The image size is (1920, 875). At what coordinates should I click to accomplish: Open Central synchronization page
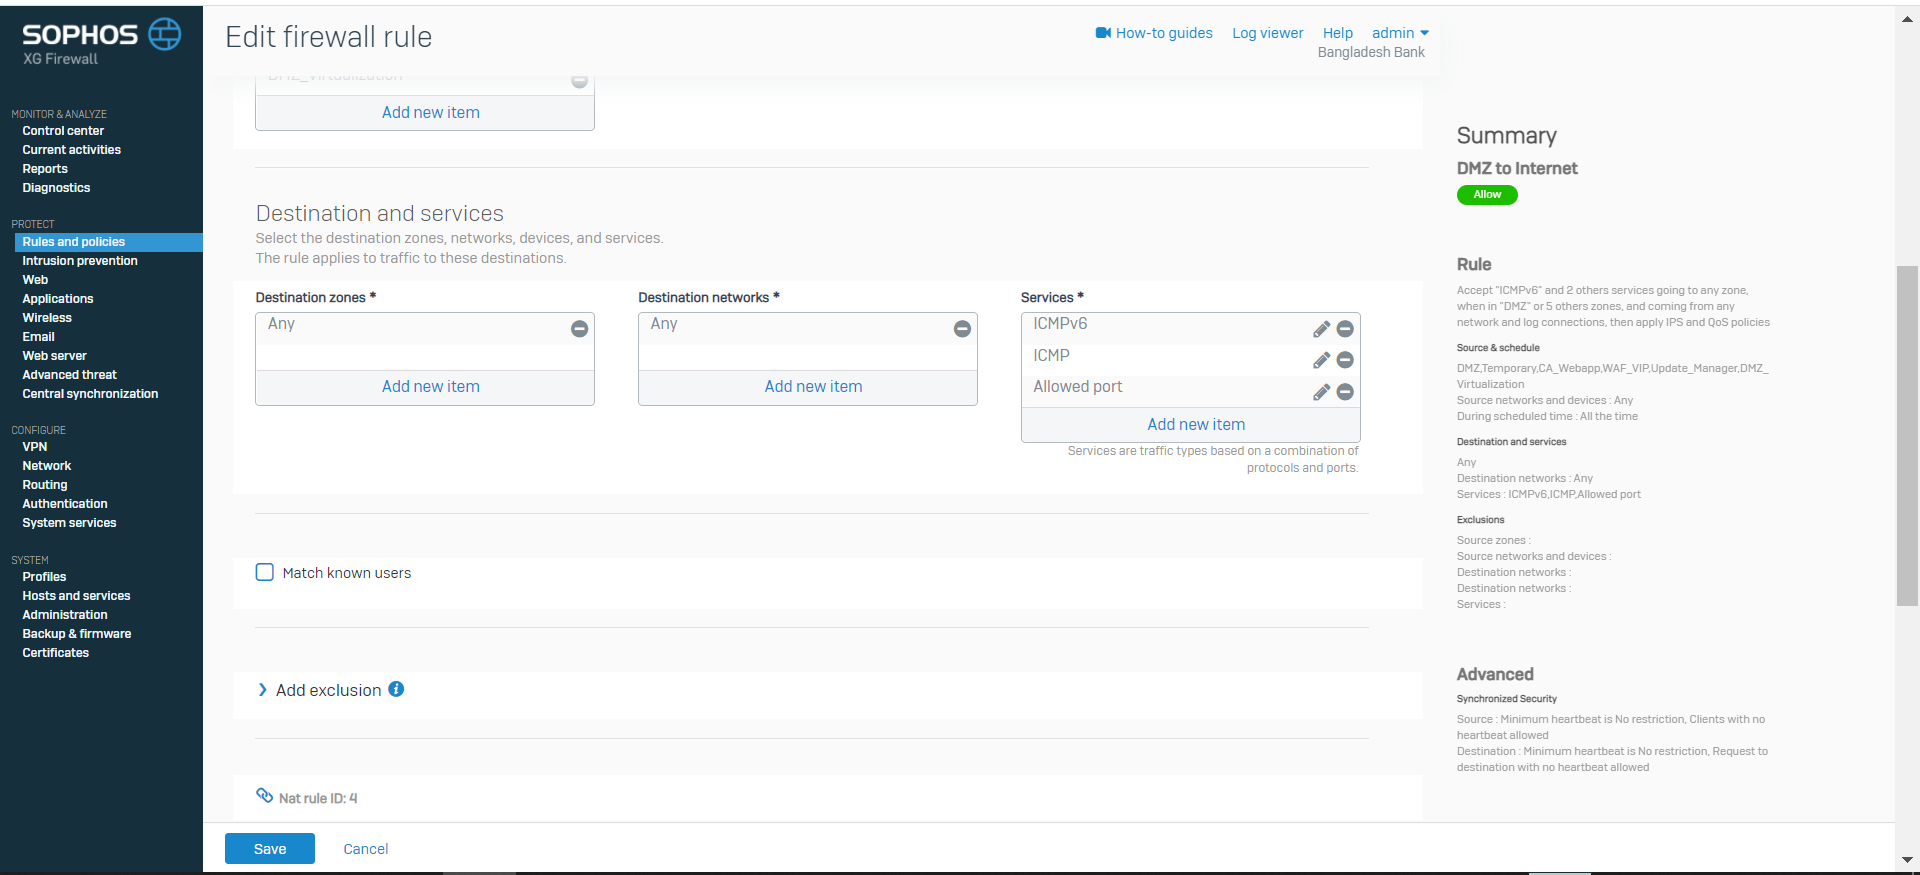click(90, 394)
